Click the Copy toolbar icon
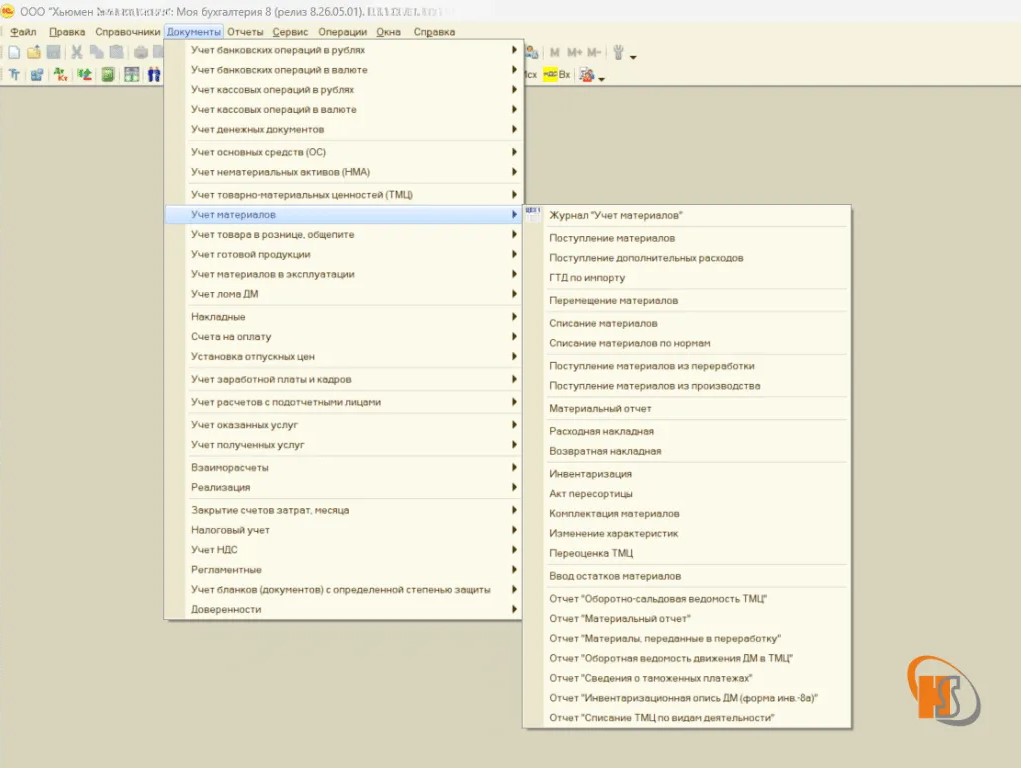This screenshot has height=769, width=1023. click(x=97, y=52)
